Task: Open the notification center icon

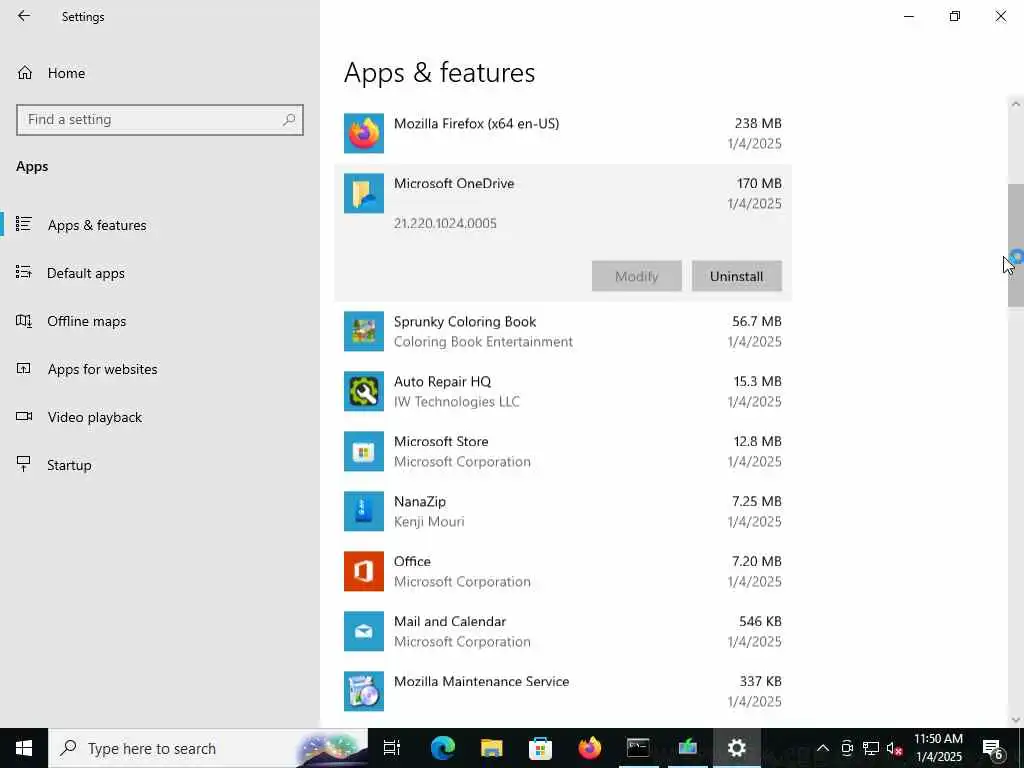Action: tap(993, 748)
